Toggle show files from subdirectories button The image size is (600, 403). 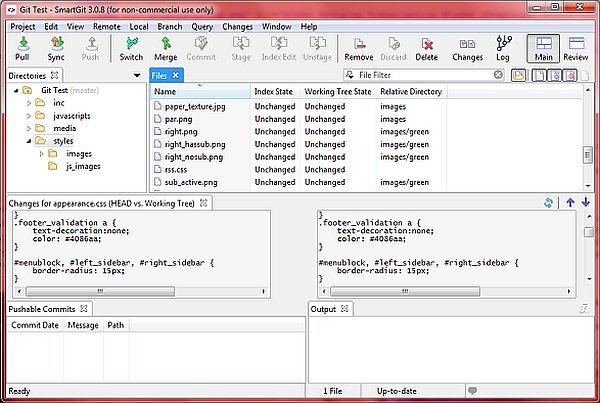518,75
